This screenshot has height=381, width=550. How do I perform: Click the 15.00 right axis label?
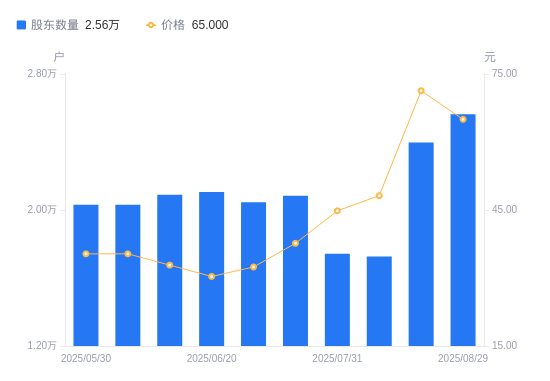pos(504,346)
